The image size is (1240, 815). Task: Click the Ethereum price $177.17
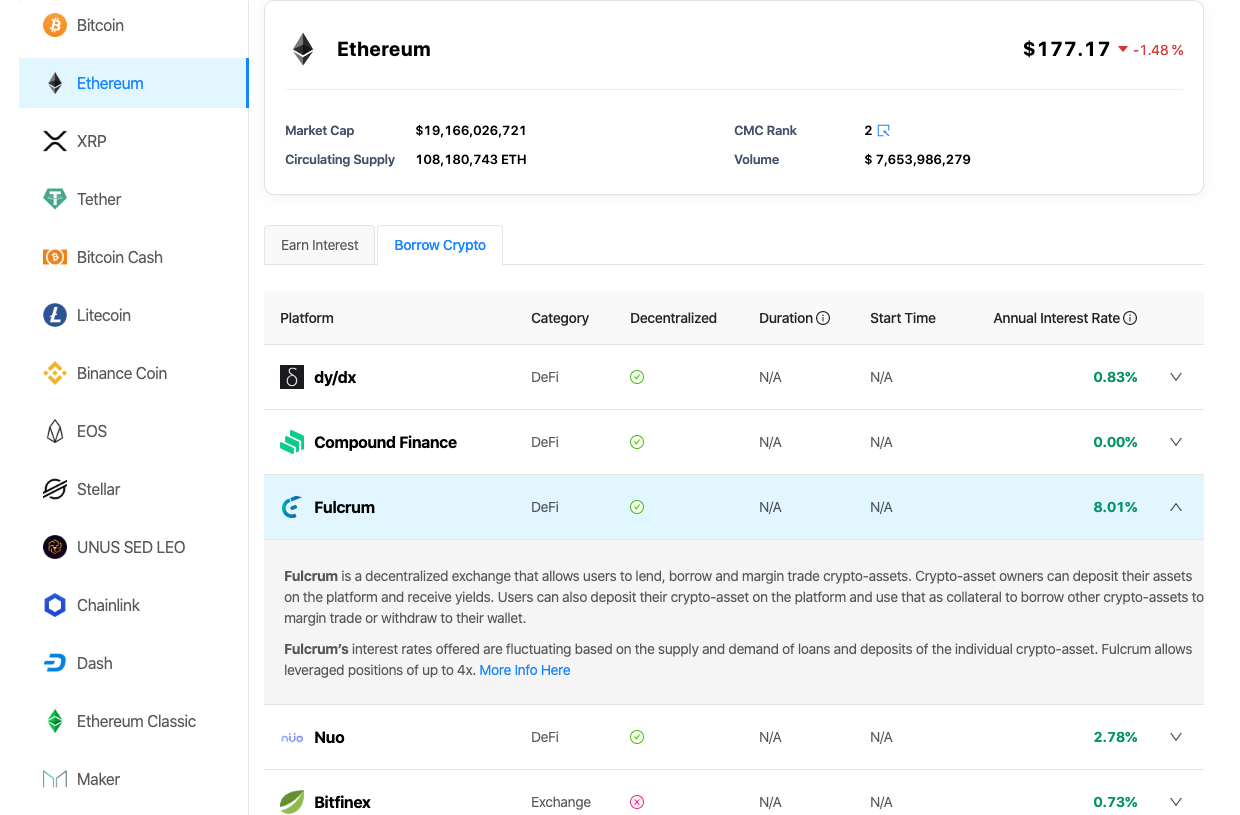click(x=1067, y=49)
